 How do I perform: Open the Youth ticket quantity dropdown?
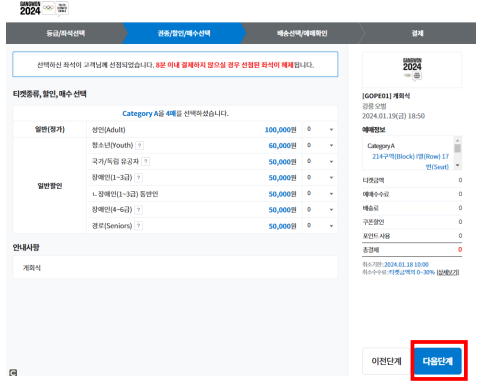[320, 145]
